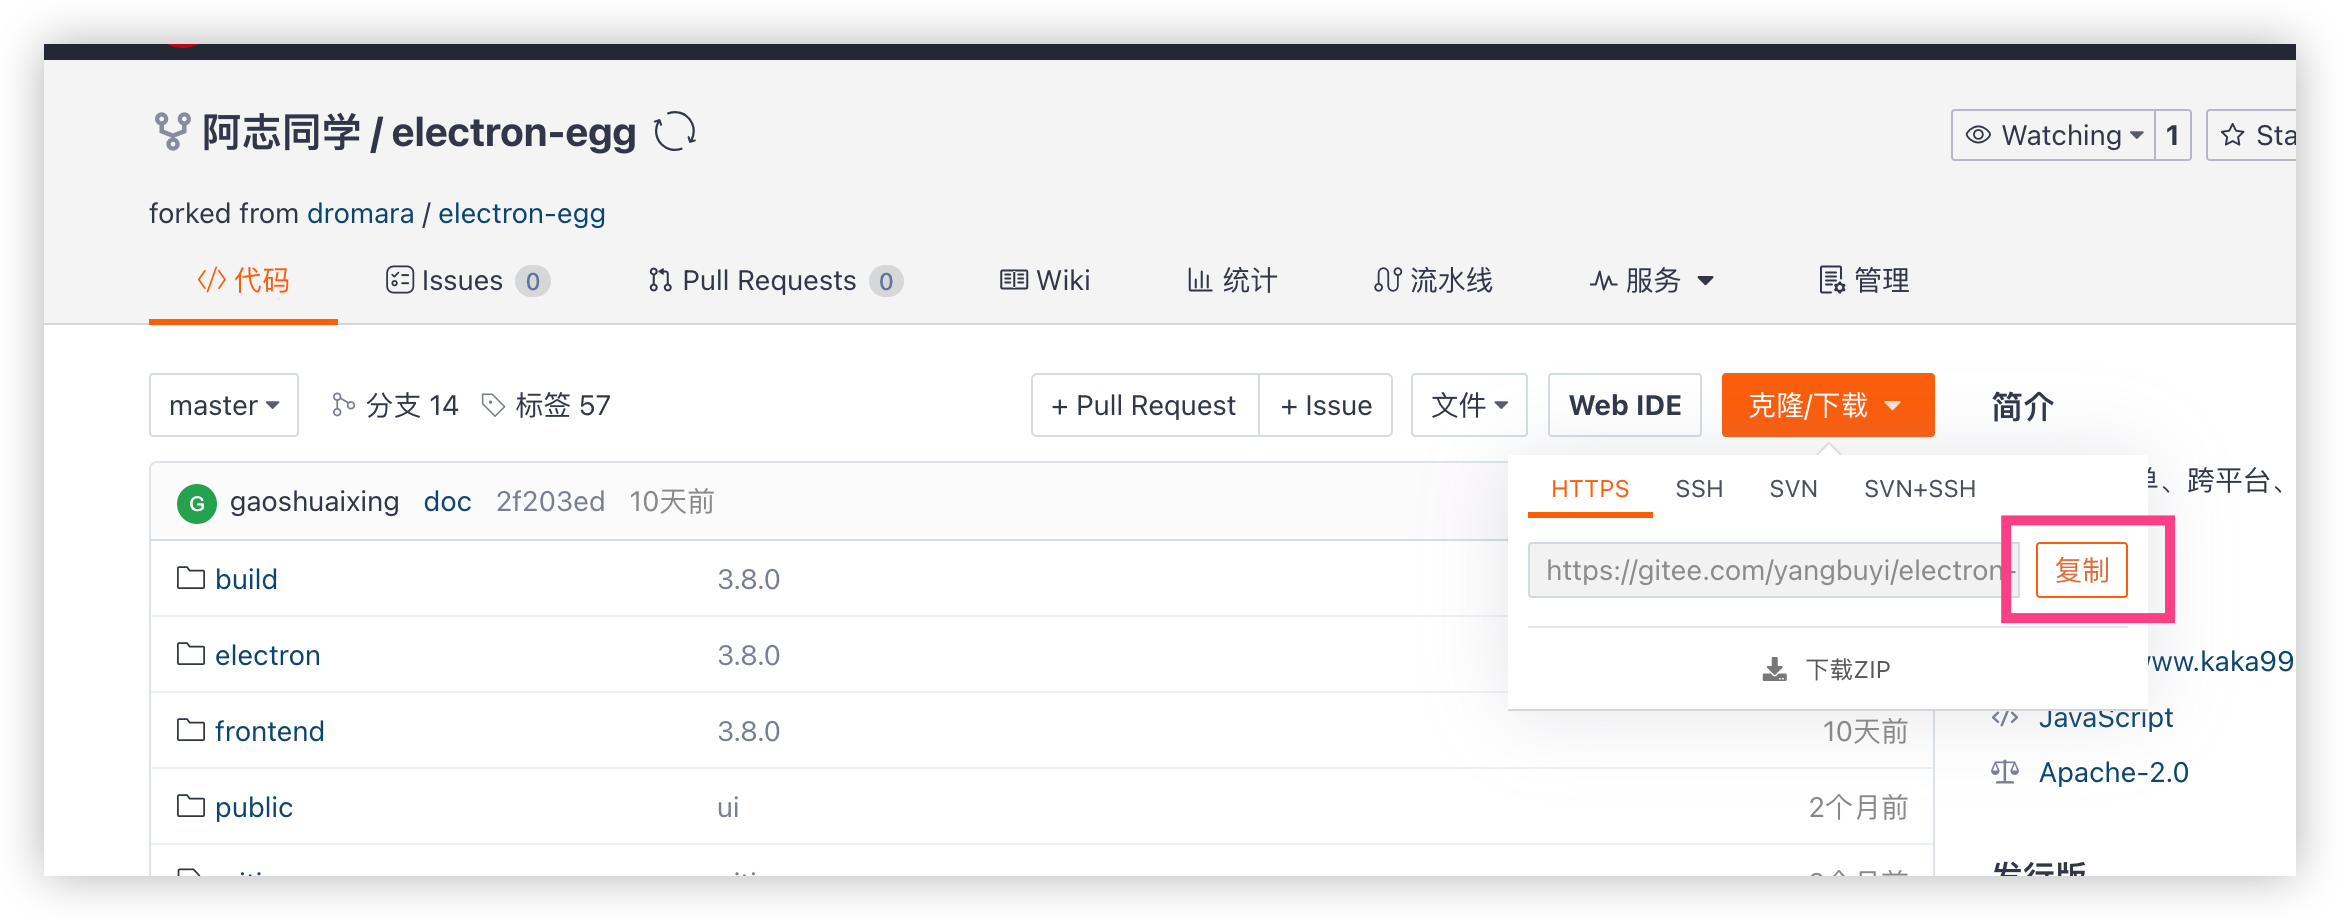This screenshot has height=920, width=2340.
Task: Open the 服务 dropdown menu
Action: [1652, 280]
